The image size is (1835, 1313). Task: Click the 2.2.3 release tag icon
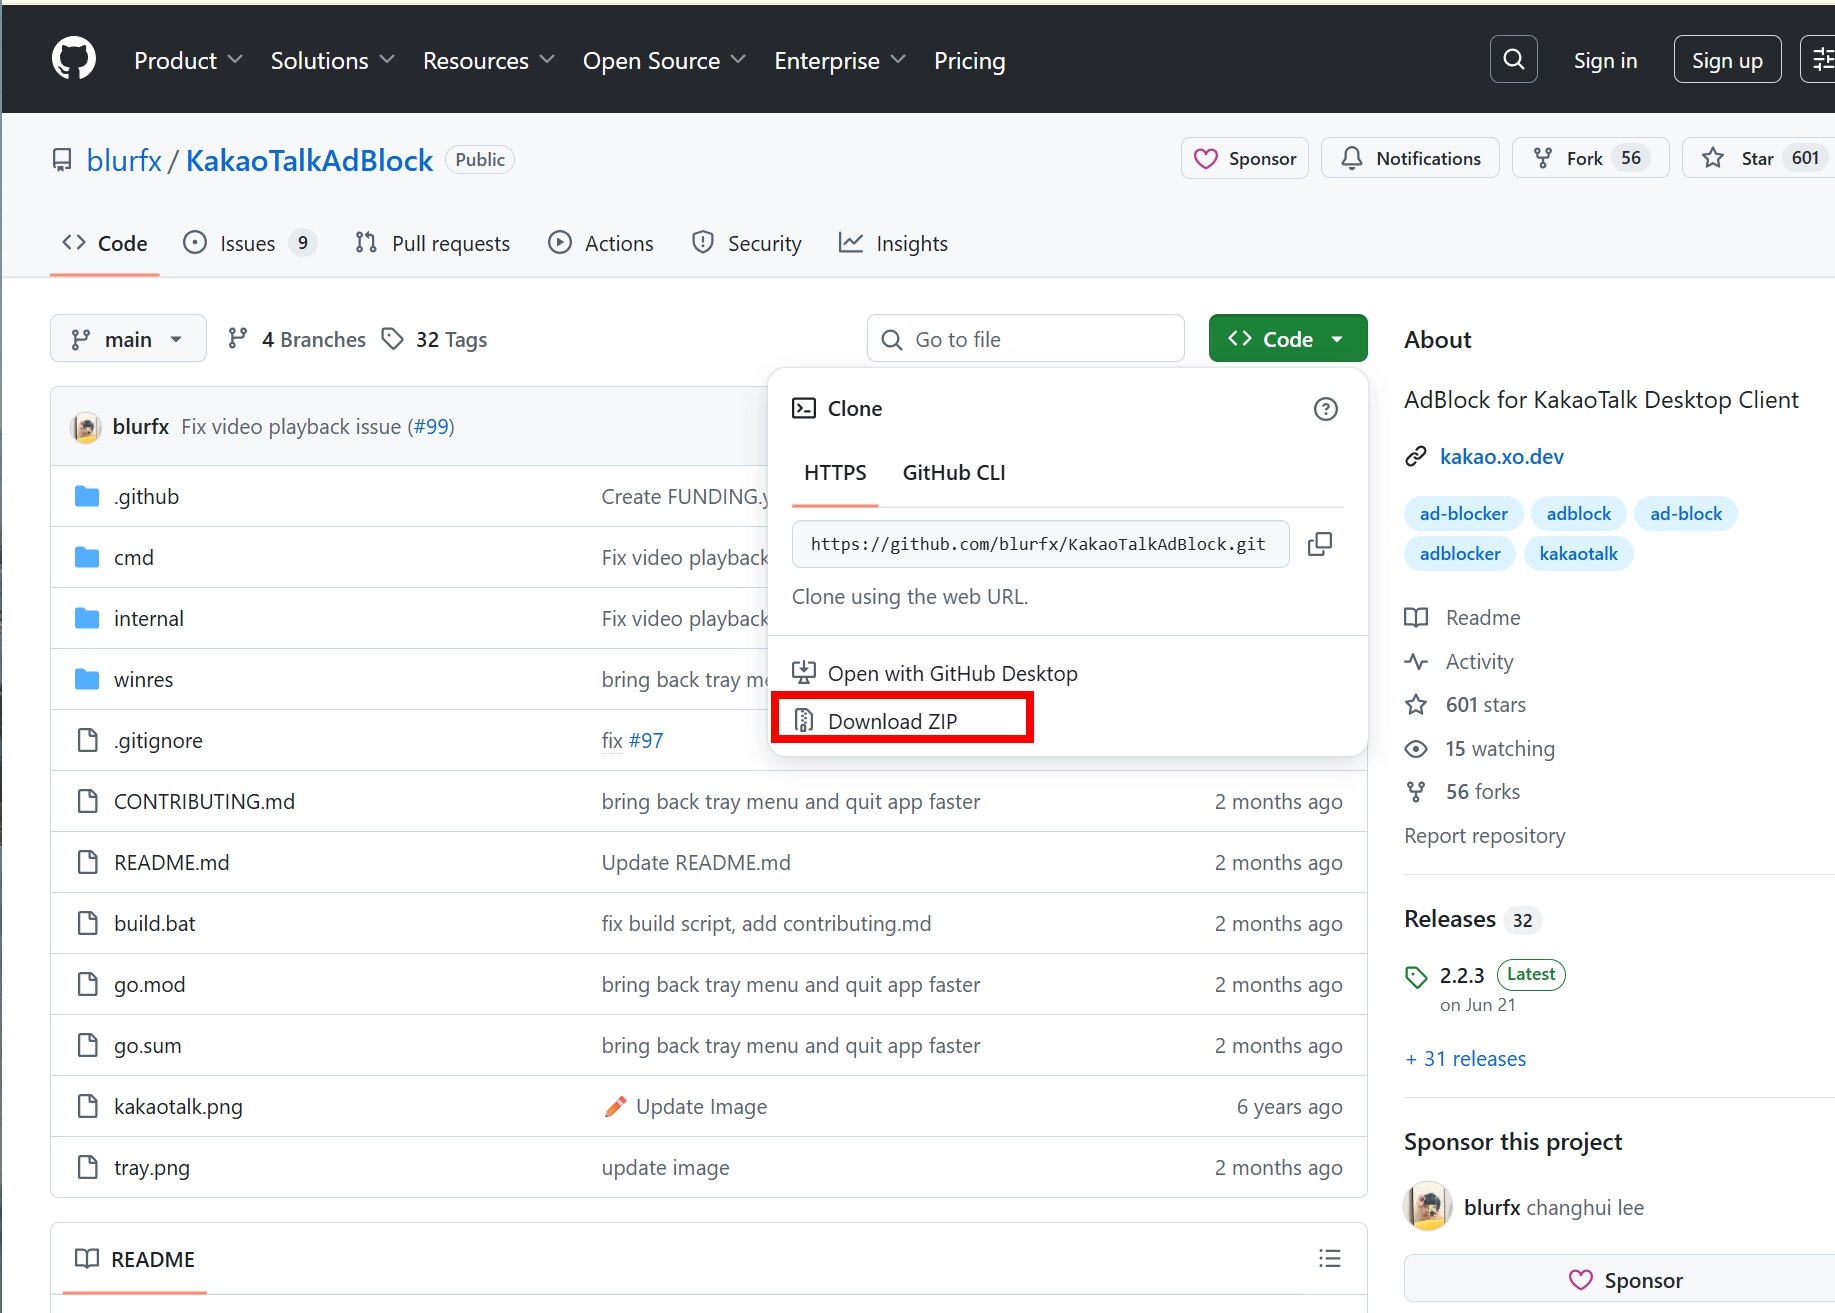[1416, 977]
